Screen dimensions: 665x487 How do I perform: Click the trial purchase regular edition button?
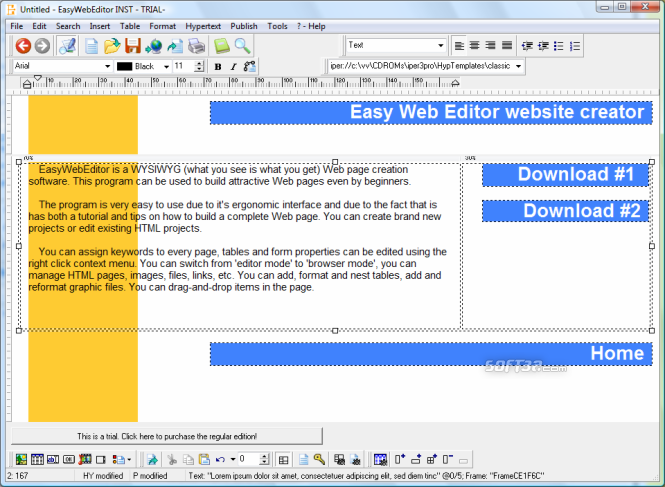[x=167, y=436]
